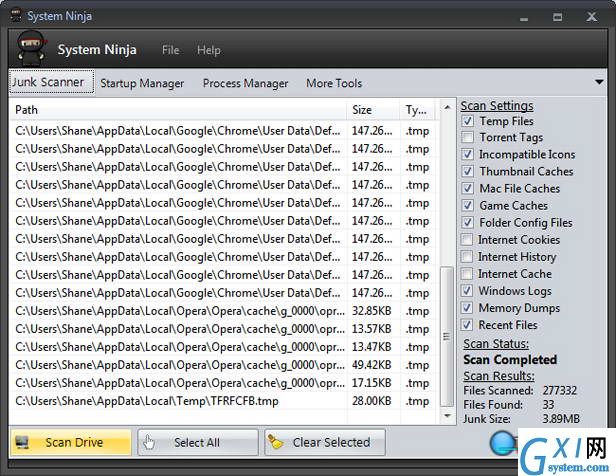The width and height of the screenshot is (616, 476).
Task: Close the System Ninja window
Action: coord(592,17)
